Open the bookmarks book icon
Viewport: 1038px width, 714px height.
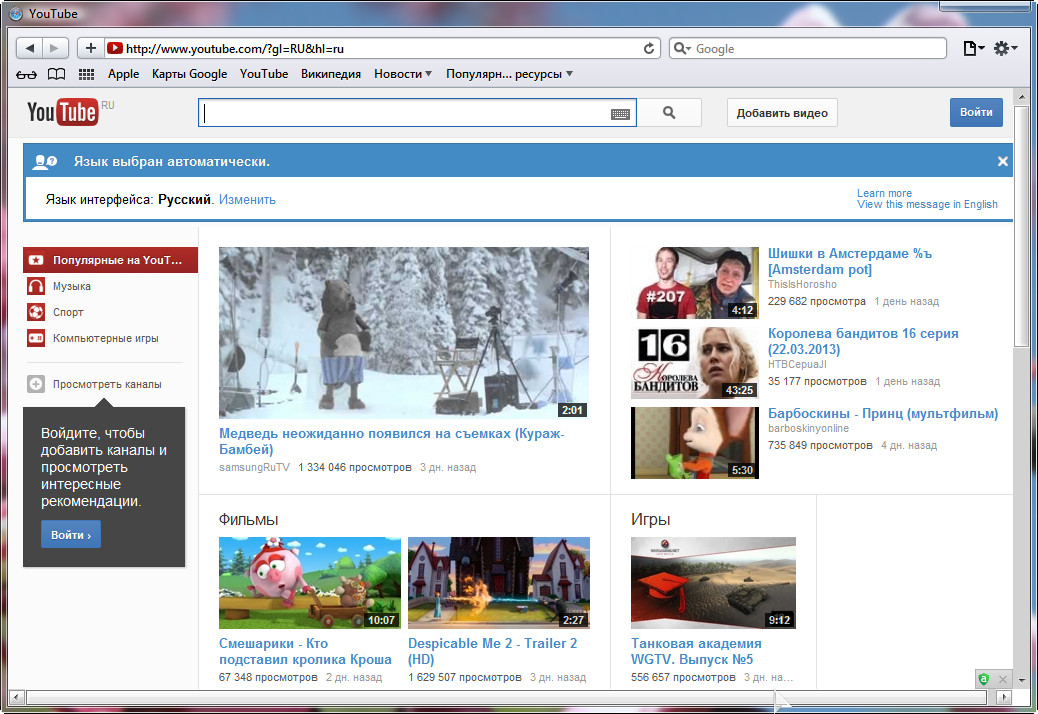pos(57,74)
